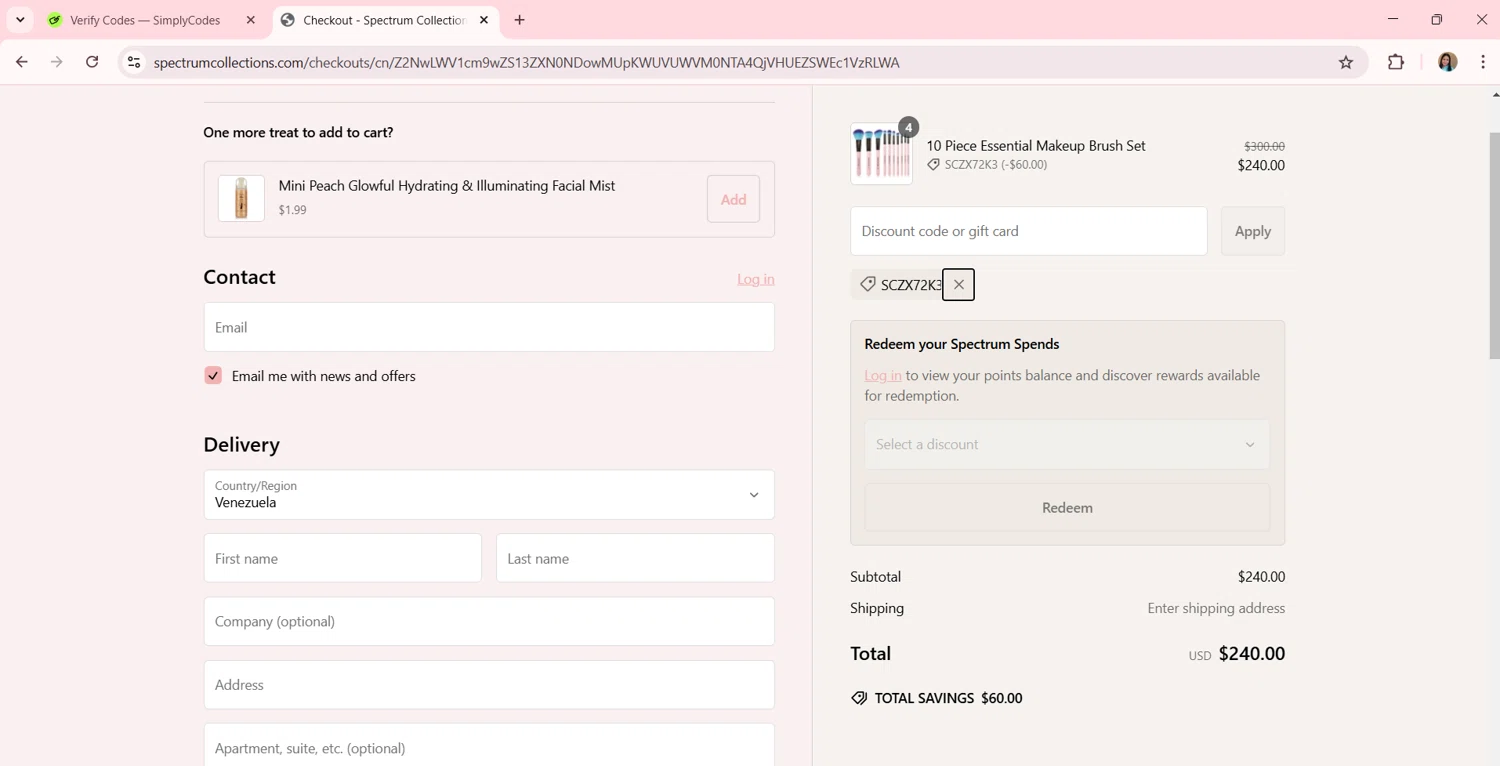Select the Checkout - Spectrum Collections tab
1500x766 pixels.
coord(384,20)
